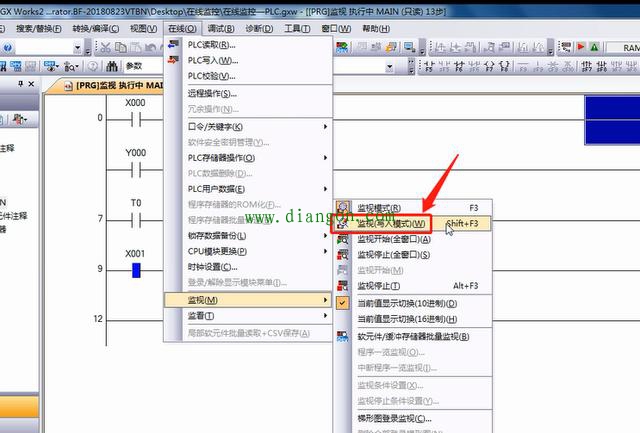Screen dimensions: 640x433
Task: Click the pin icon on left panel
Action: pos(20,84)
